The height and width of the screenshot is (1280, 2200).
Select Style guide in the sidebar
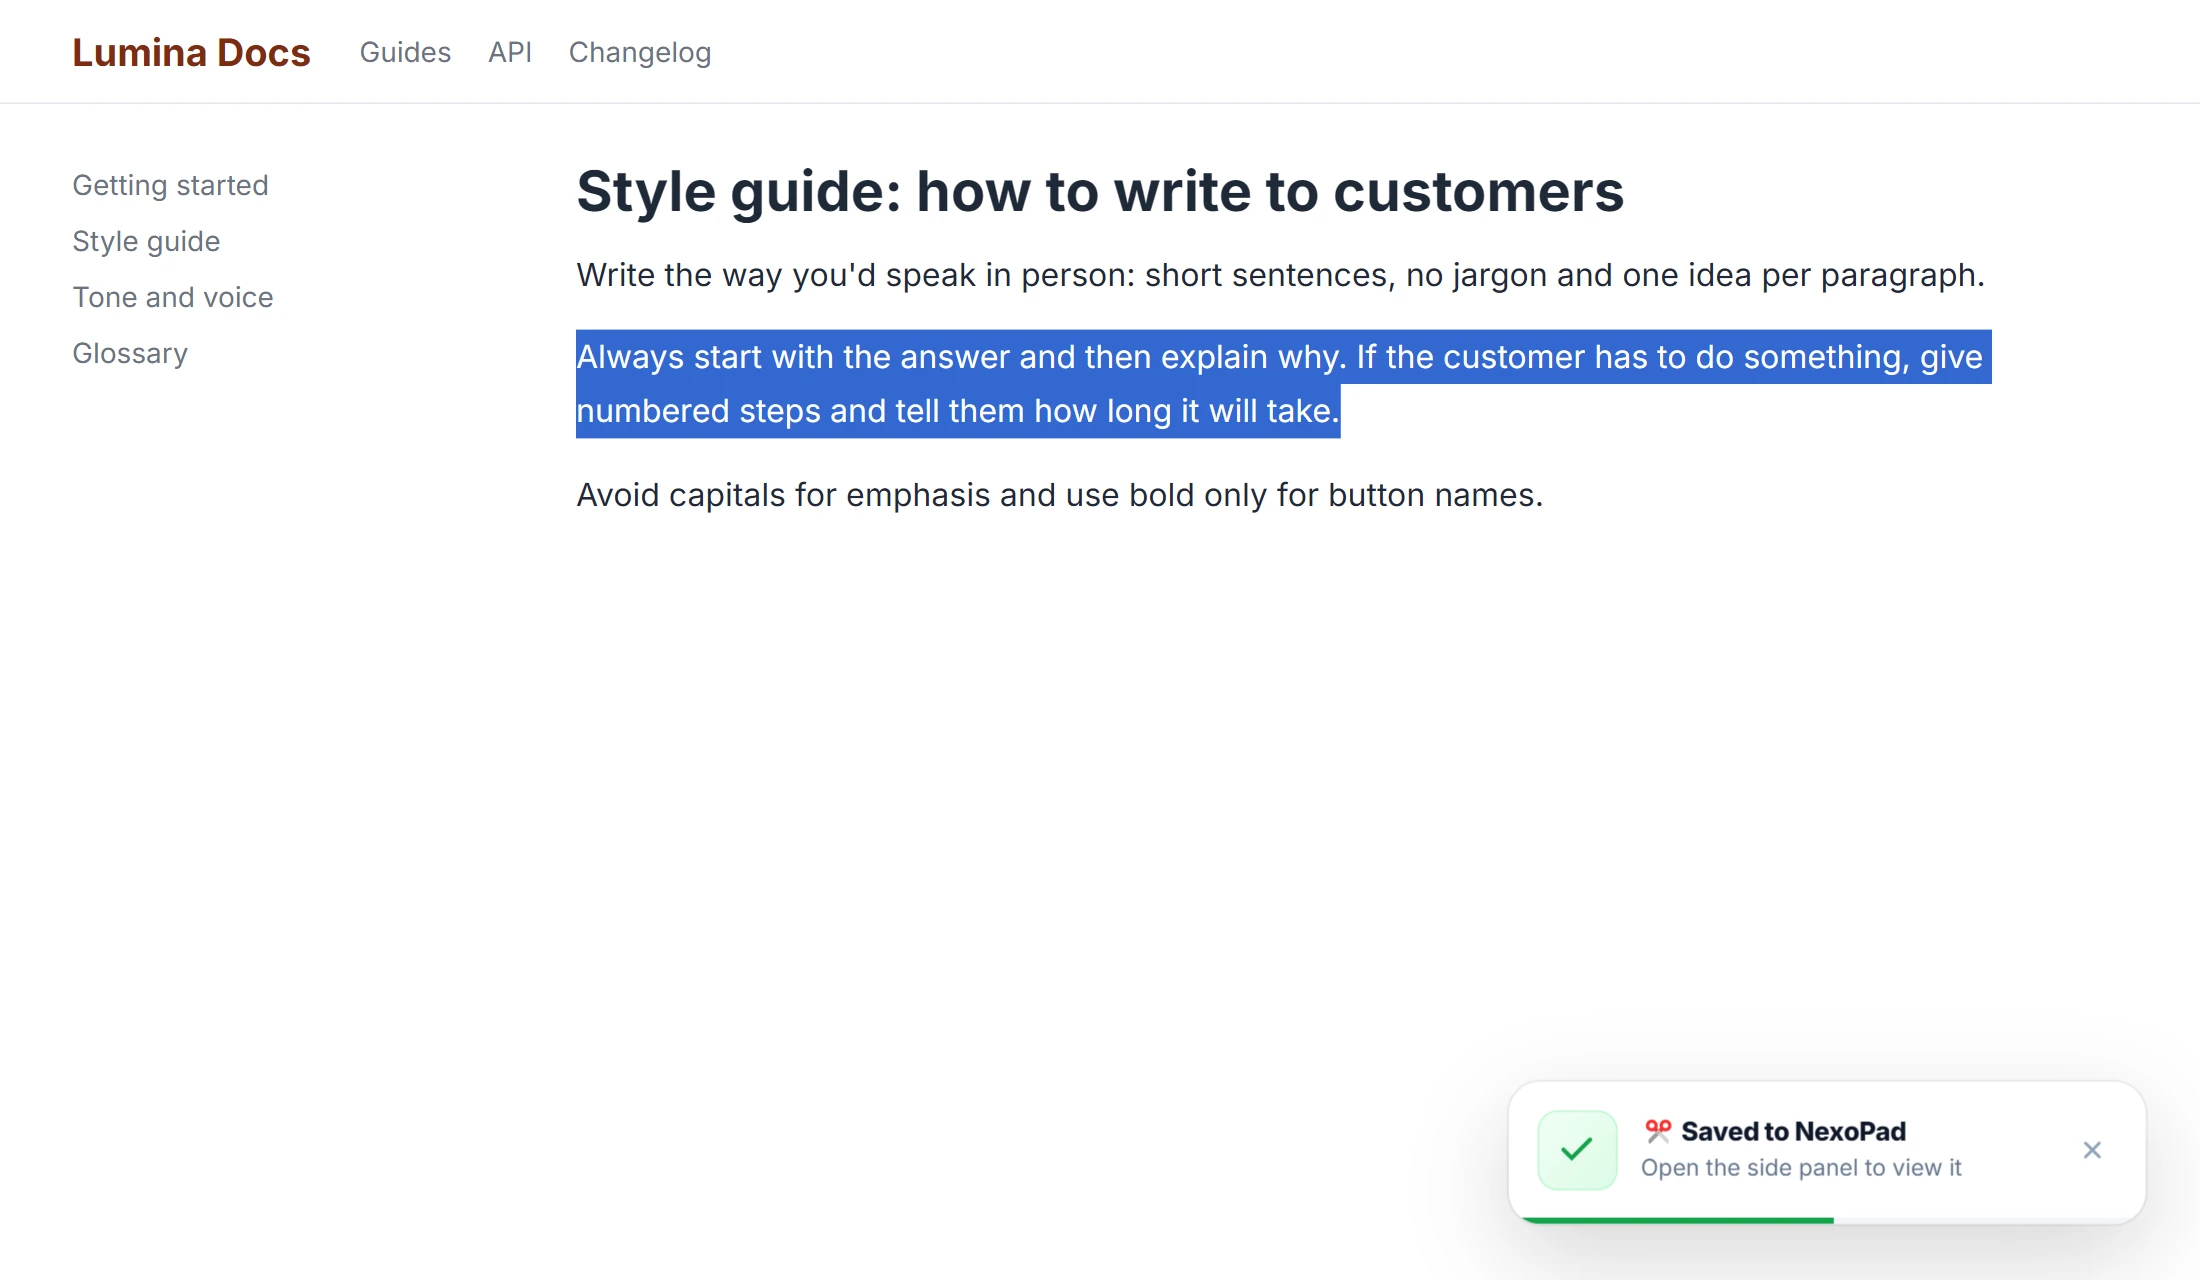[x=146, y=241]
